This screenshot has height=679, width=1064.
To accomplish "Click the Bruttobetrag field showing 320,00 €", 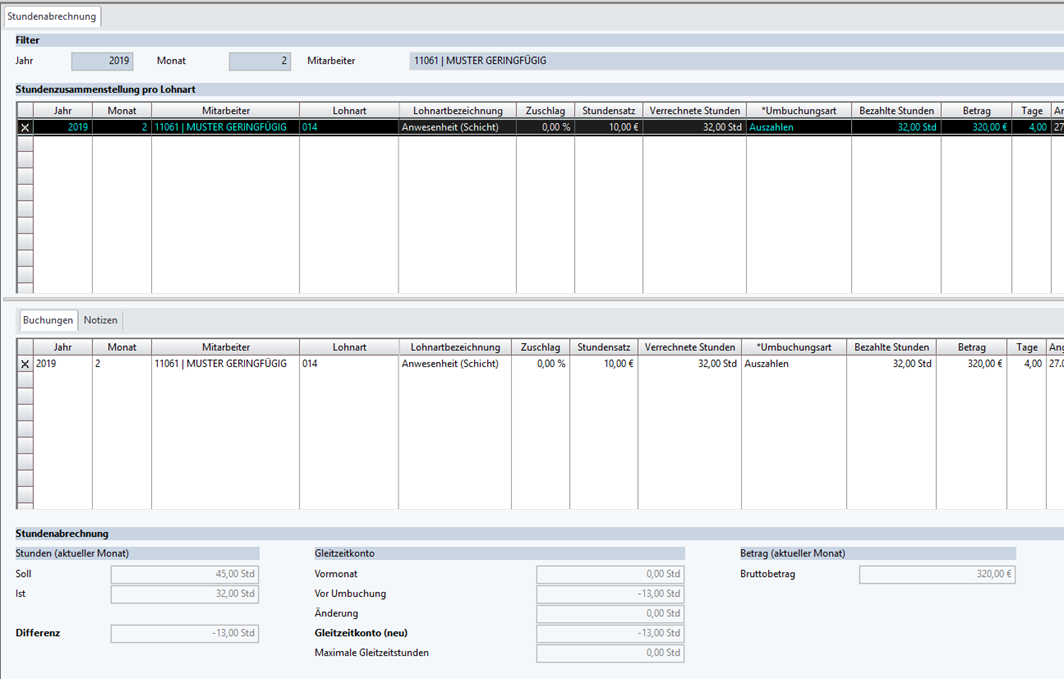I will tap(937, 574).
